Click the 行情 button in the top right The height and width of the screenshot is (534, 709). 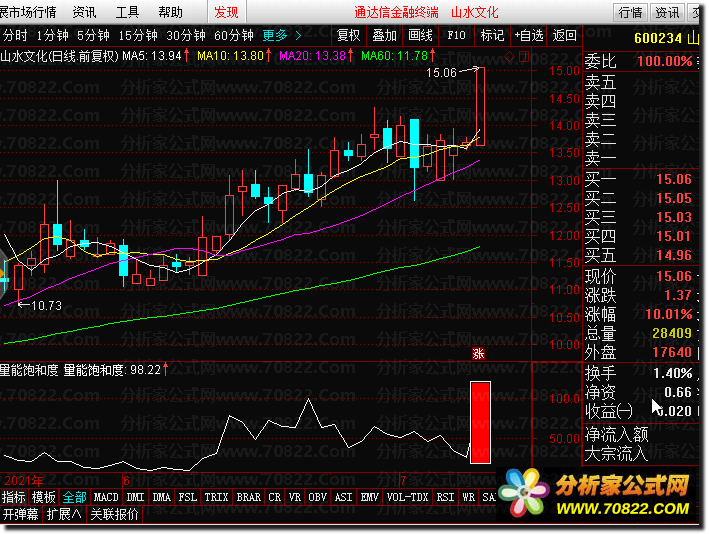click(x=630, y=12)
